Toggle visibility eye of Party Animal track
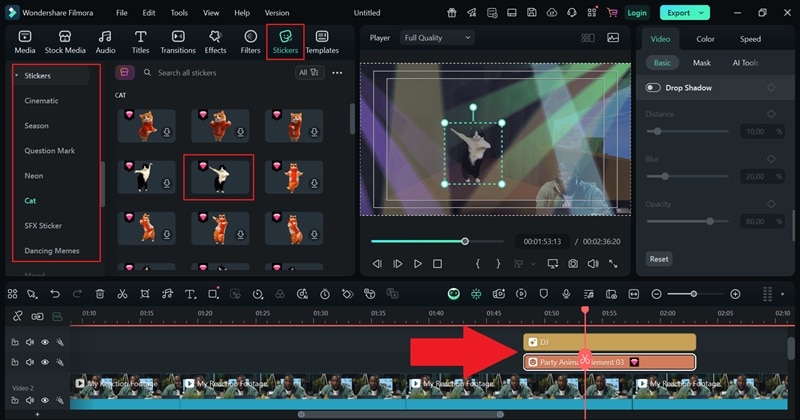The width and height of the screenshot is (800, 420). pos(45,362)
